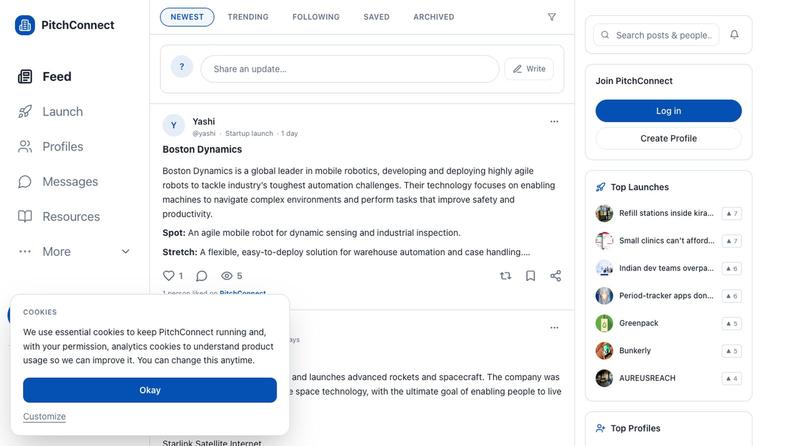The width and height of the screenshot is (800, 446).
Task: Open Period-tracker apps launch
Action: pos(666,296)
